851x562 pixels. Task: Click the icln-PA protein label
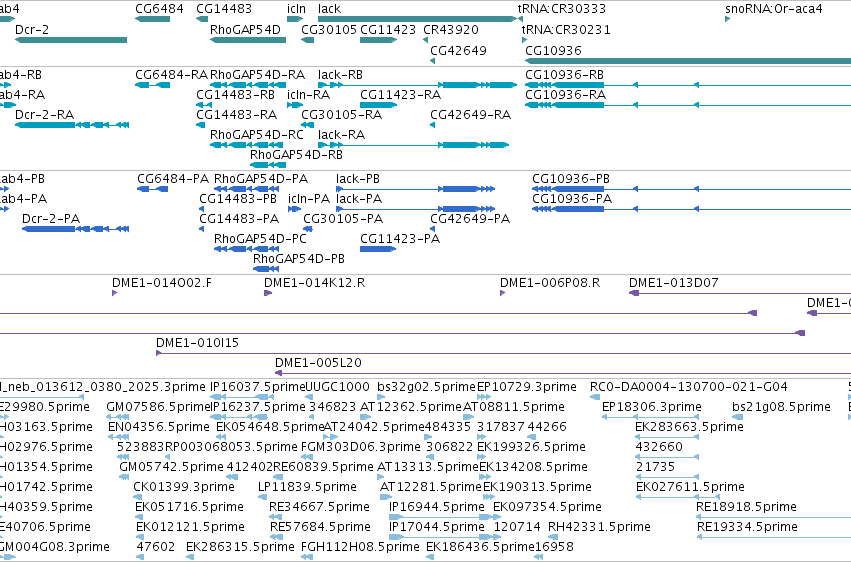309,199
